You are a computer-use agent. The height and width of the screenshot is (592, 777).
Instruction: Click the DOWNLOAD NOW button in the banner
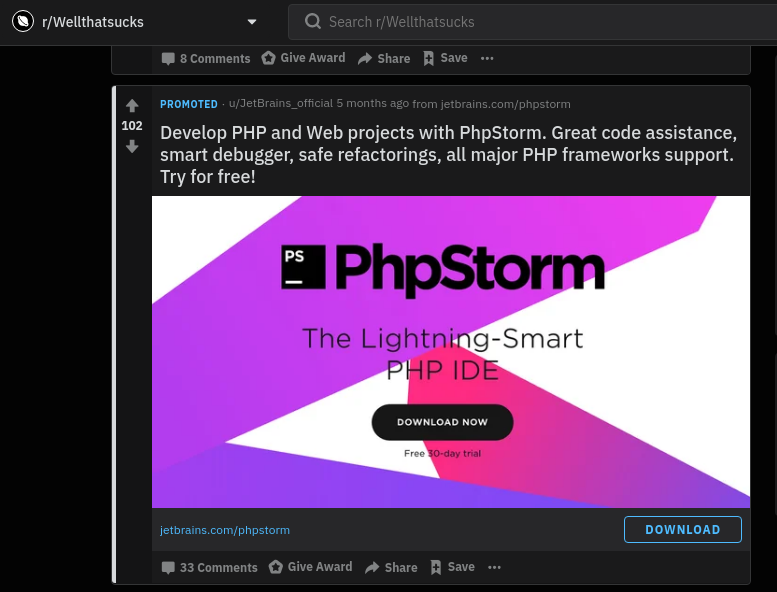(x=443, y=422)
